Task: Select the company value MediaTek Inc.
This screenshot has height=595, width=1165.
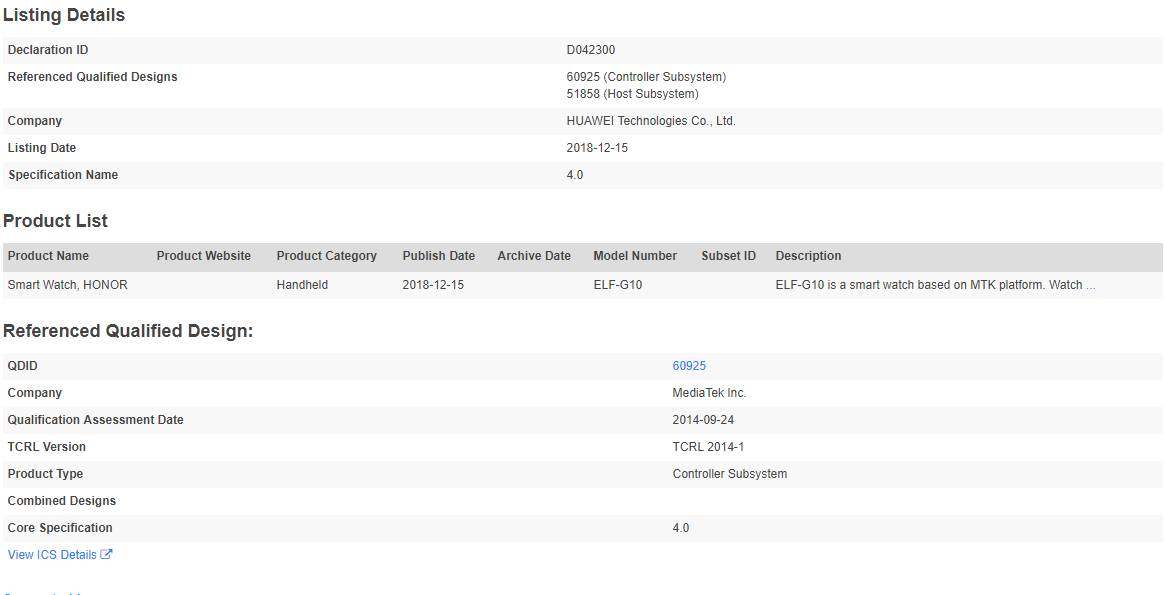Action: pyautogui.click(x=709, y=392)
